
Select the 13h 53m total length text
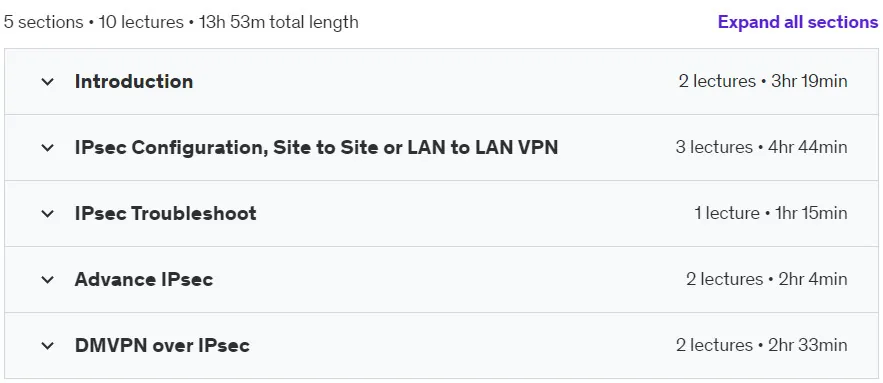coord(279,22)
